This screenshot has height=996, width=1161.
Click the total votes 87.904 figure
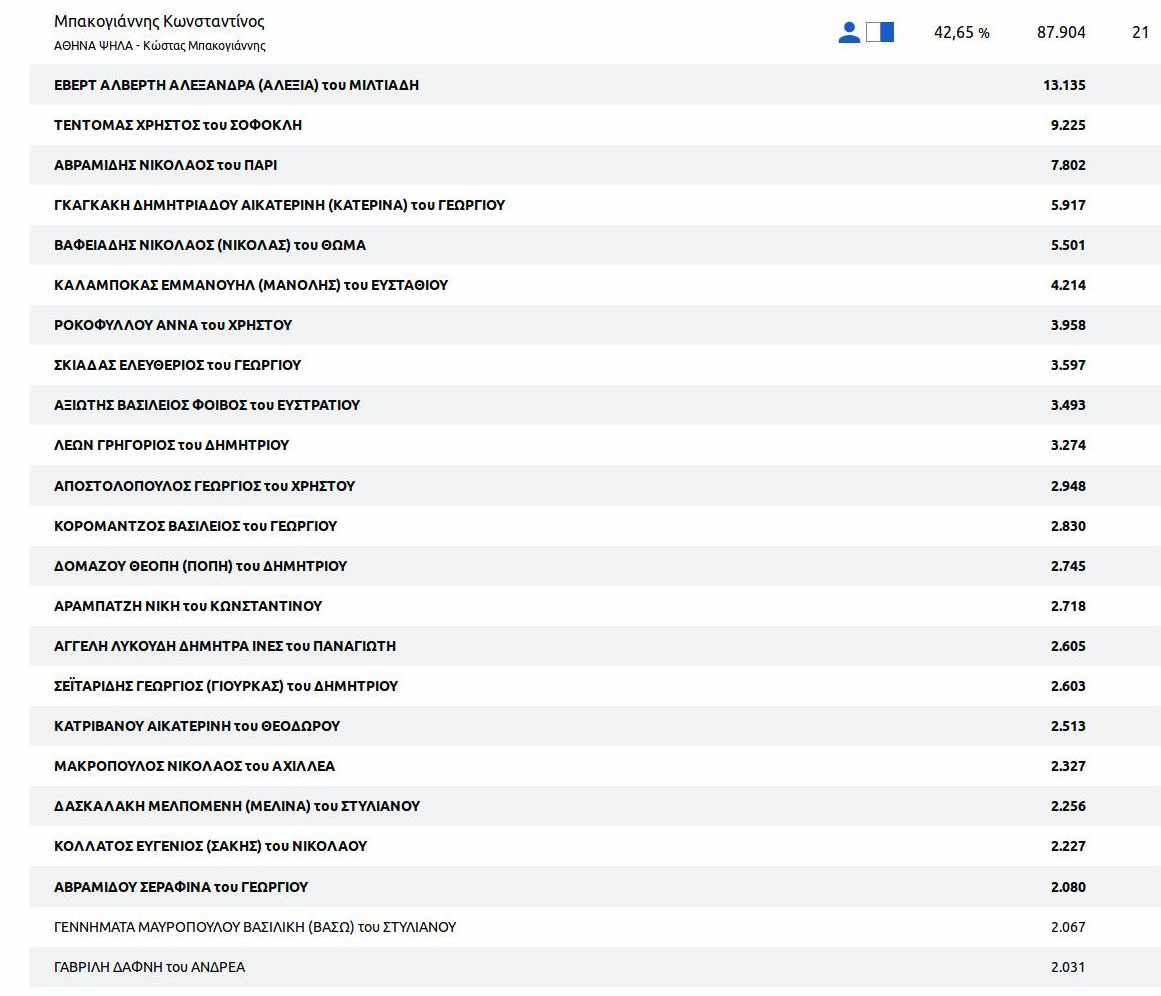coord(1061,33)
